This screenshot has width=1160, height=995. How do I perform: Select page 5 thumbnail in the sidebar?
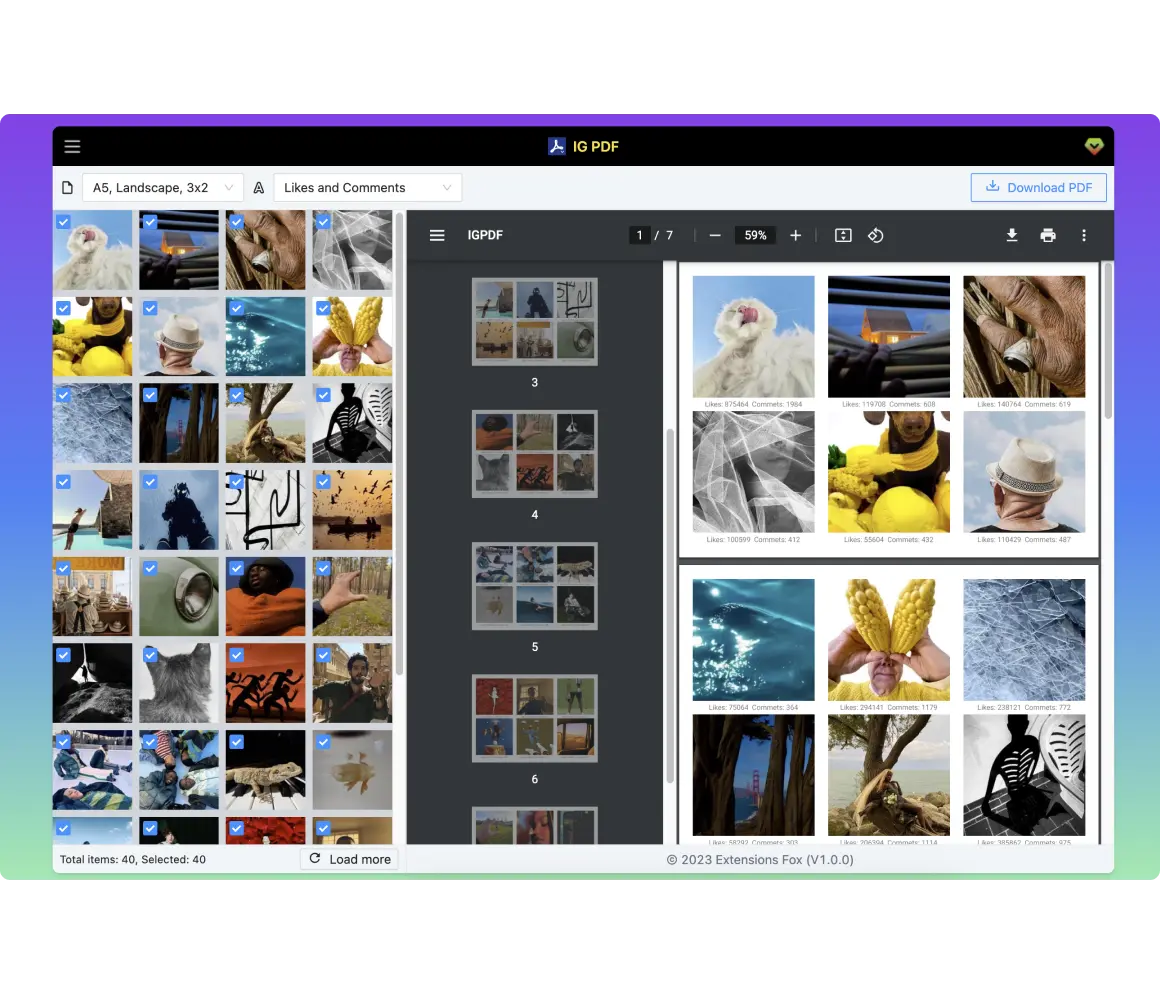534,586
